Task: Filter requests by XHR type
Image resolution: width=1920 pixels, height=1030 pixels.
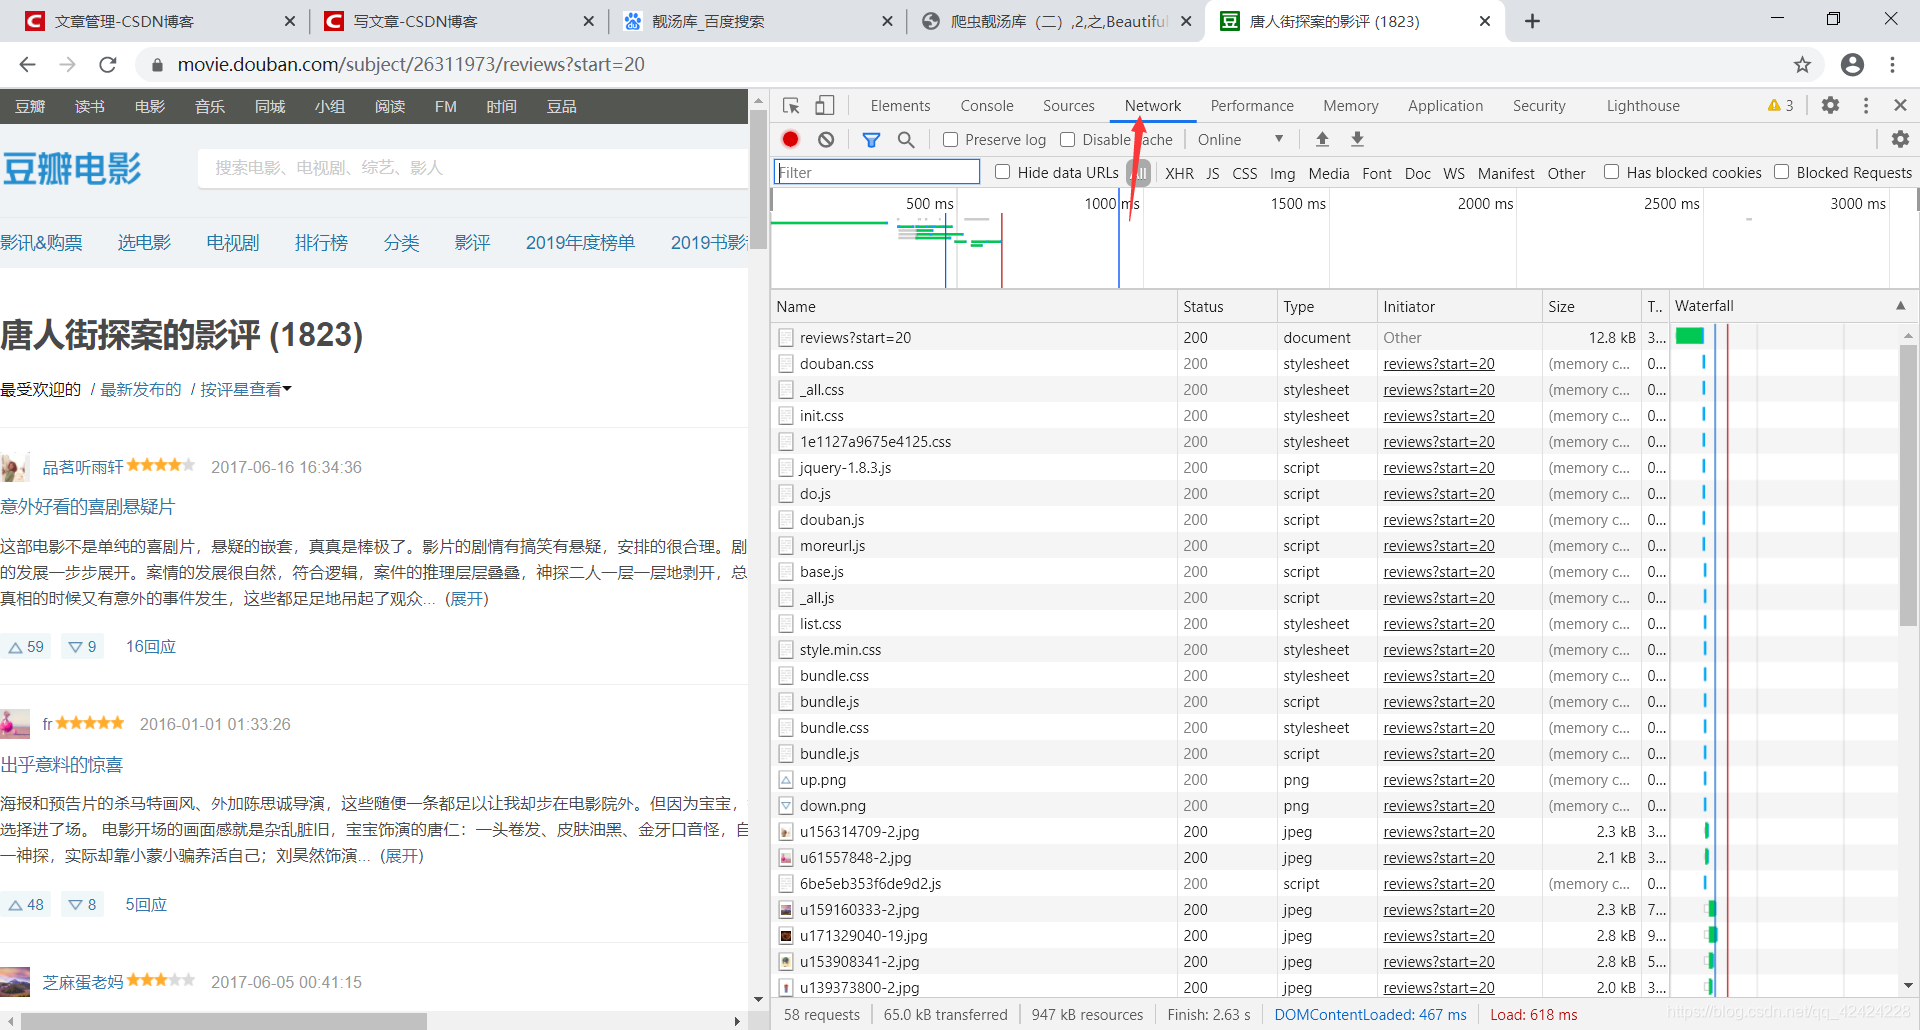Action: click(1179, 173)
